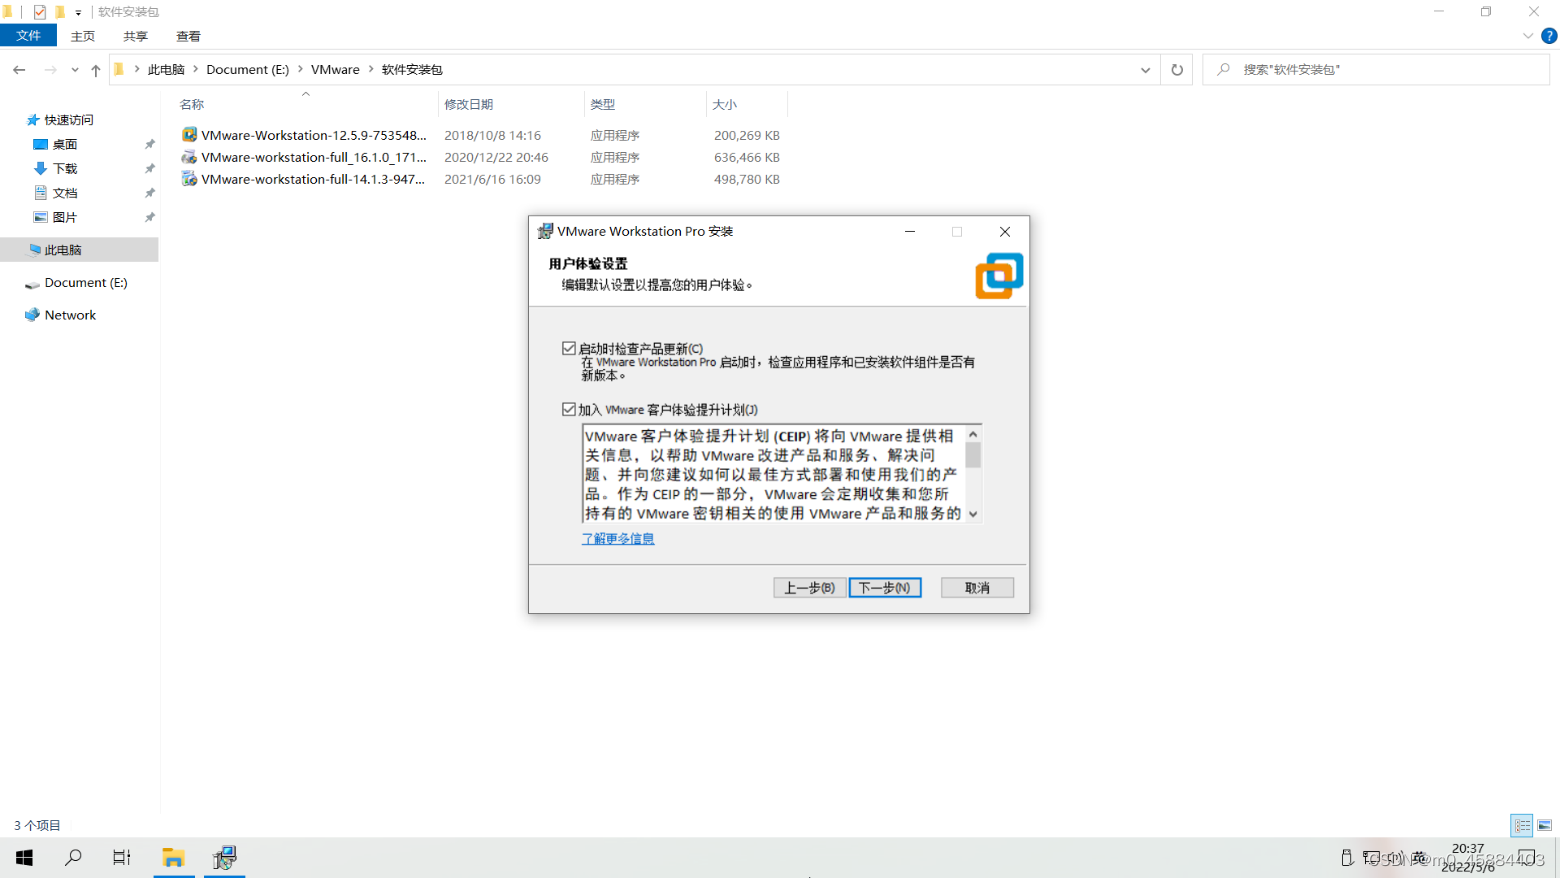1560x878 pixels.
Task: Open Network in navigation pane
Action: (70, 315)
